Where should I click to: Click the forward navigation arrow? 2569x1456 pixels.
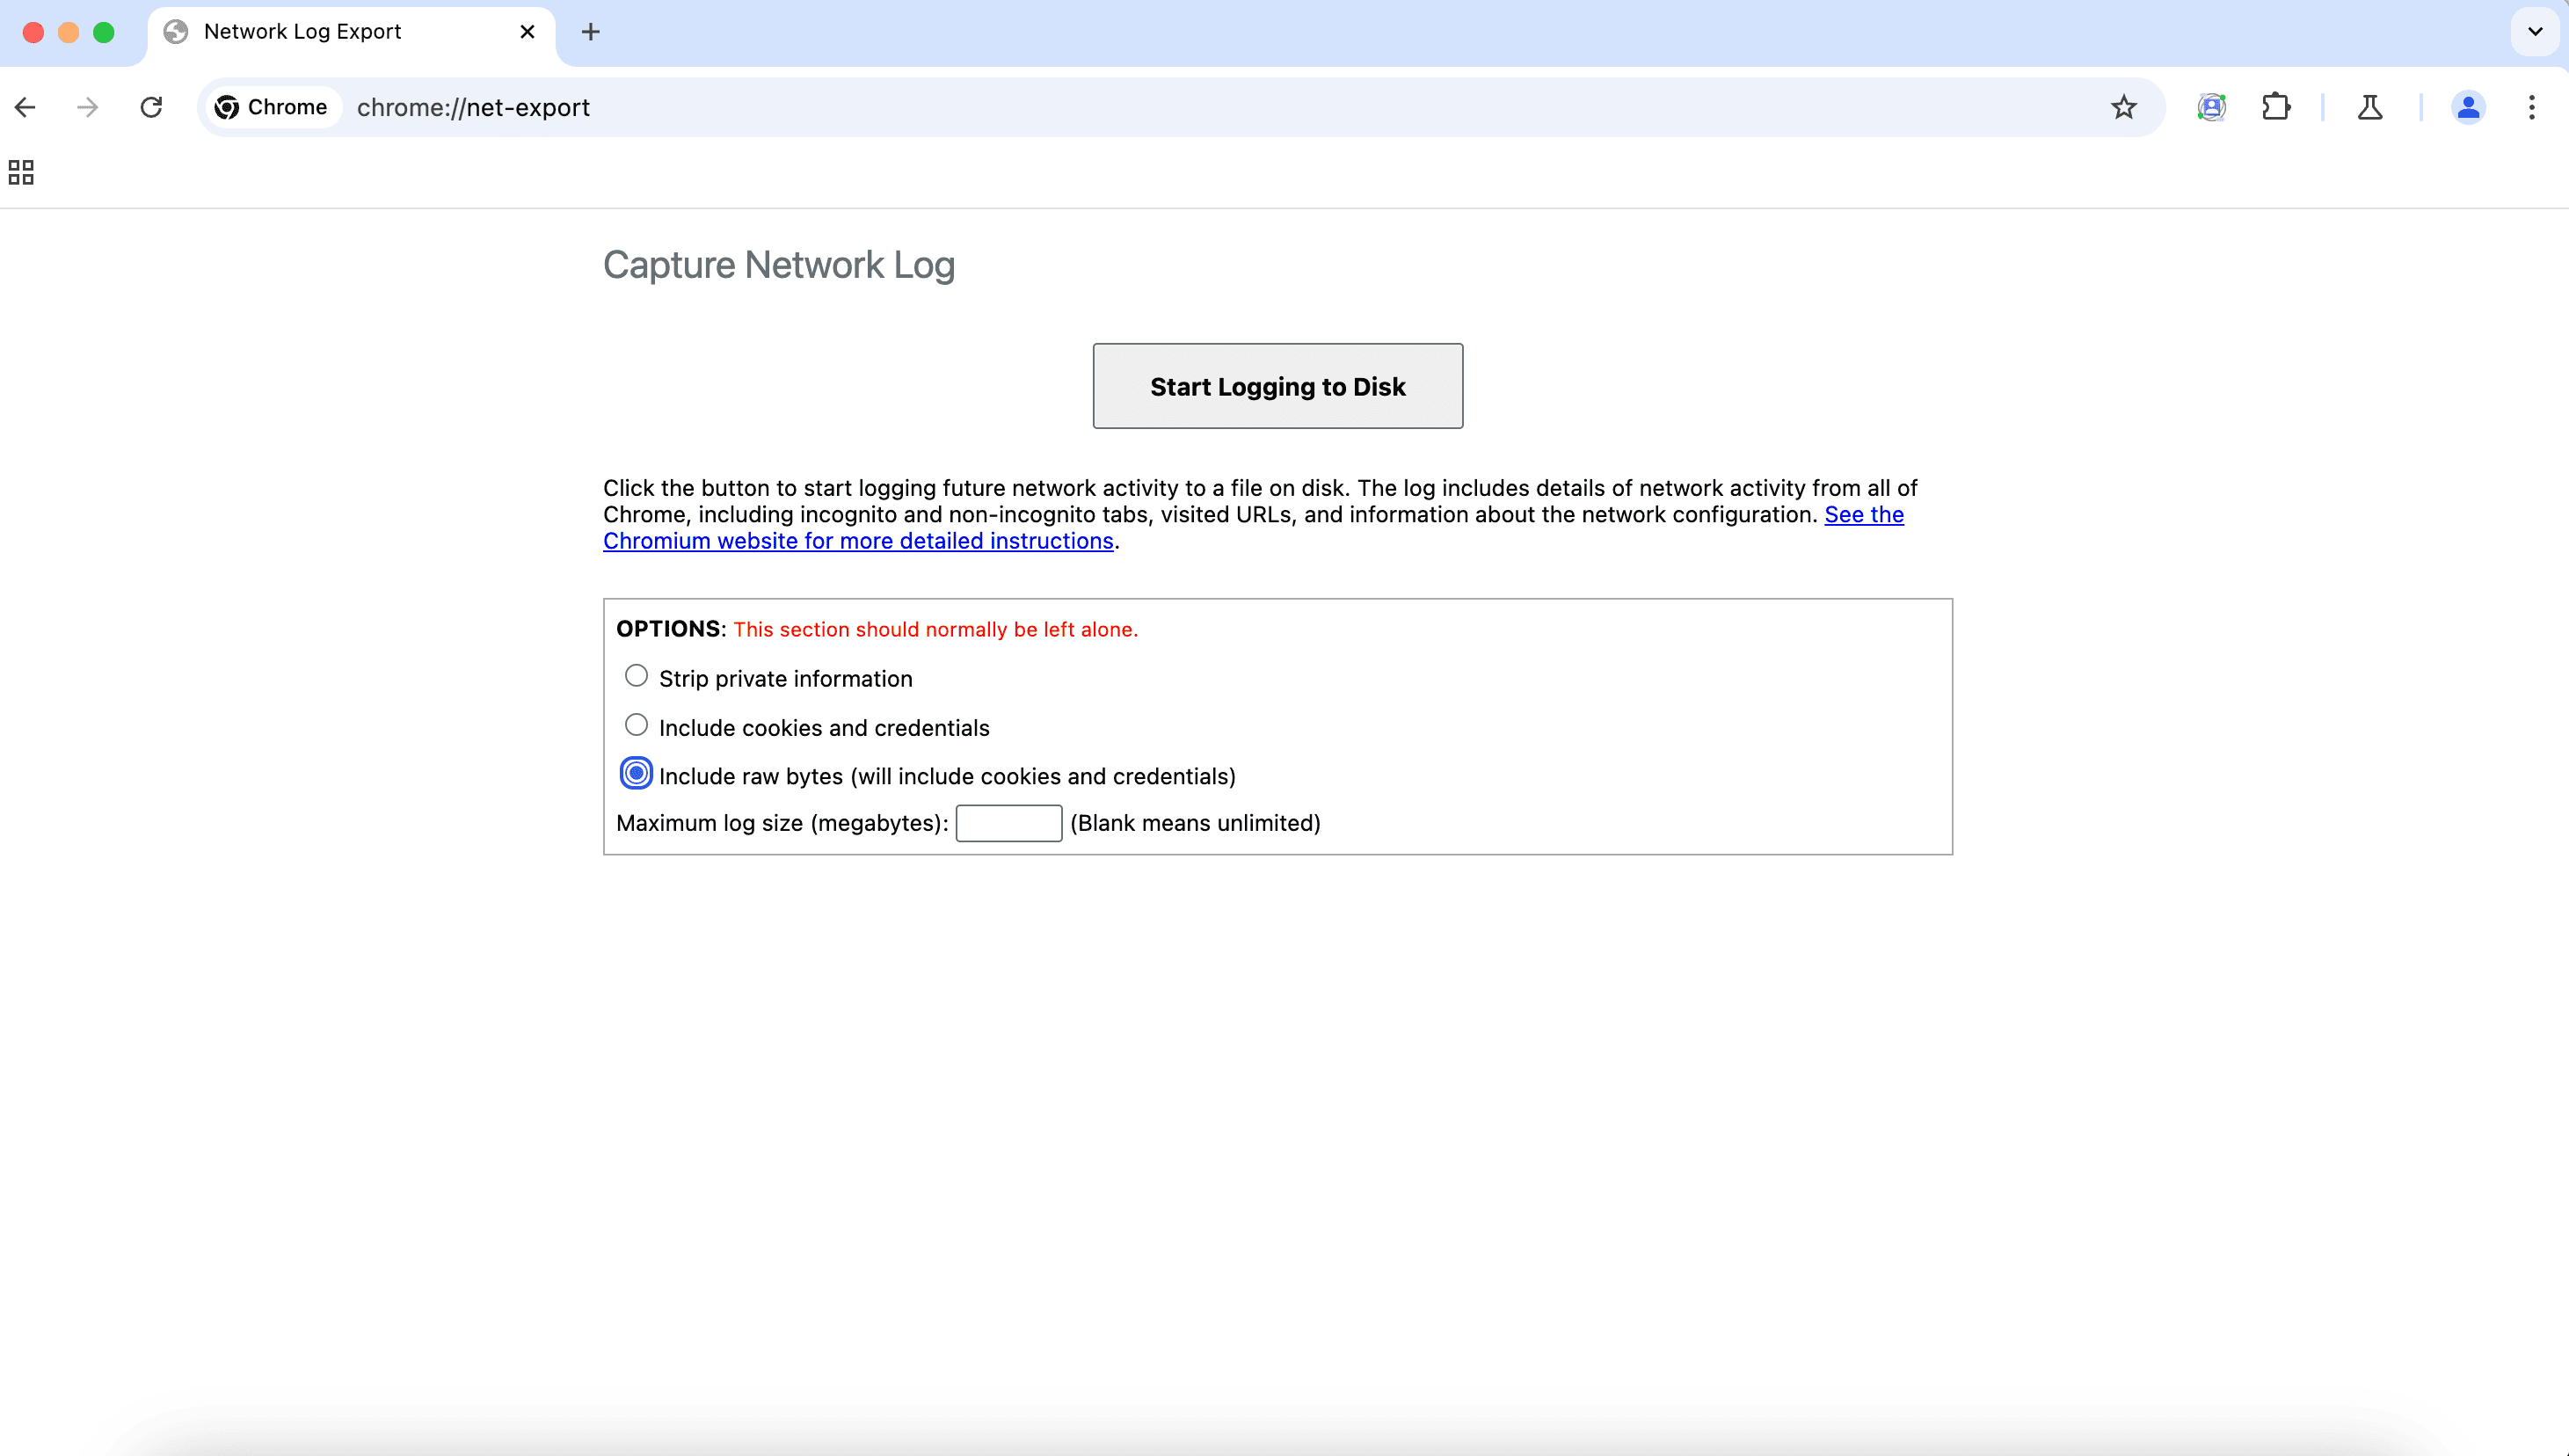tap(88, 106)
